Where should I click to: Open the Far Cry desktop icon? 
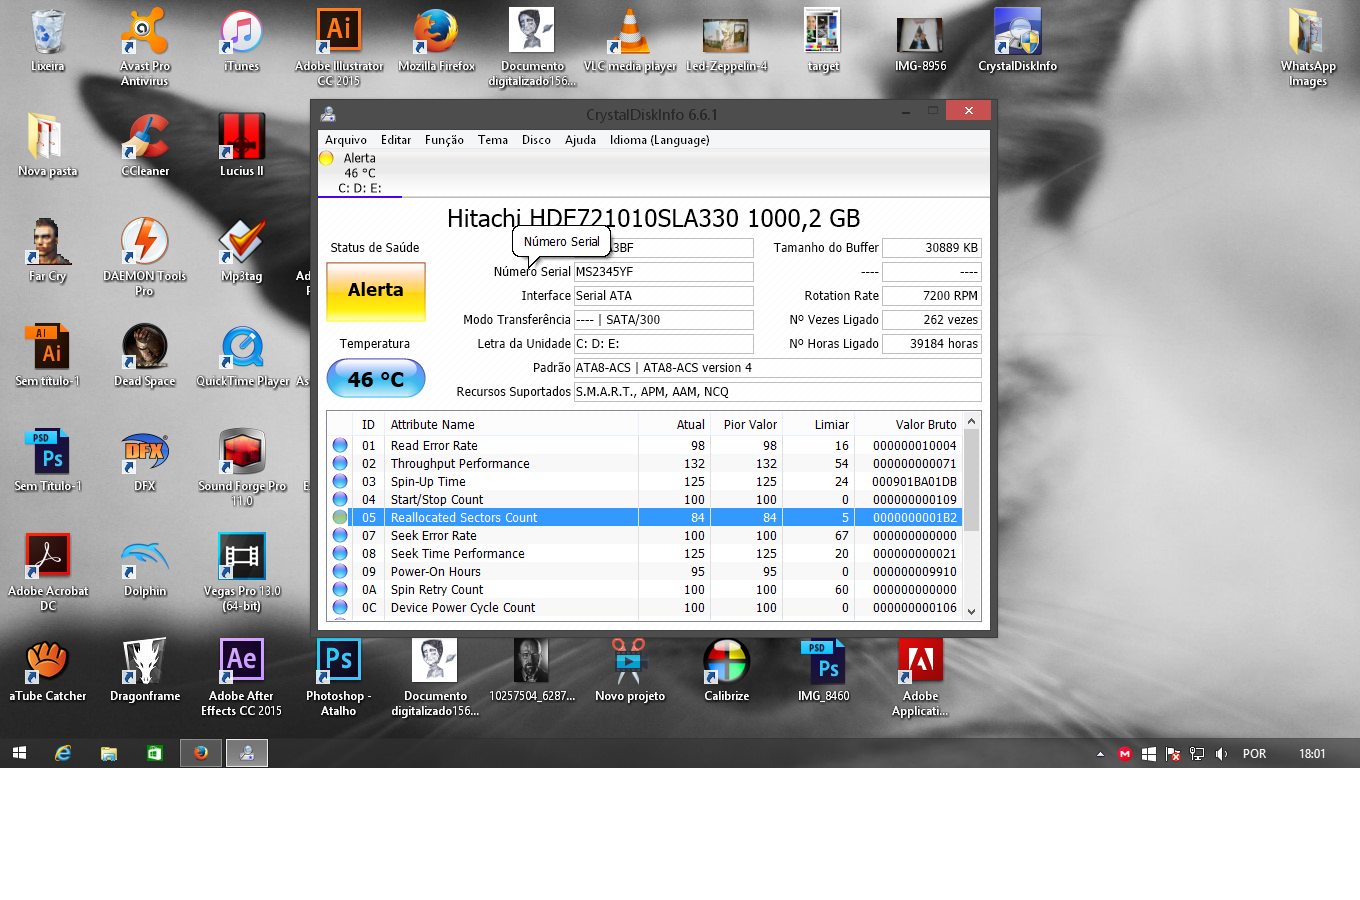pyautogui.click(x=47, y=251)
